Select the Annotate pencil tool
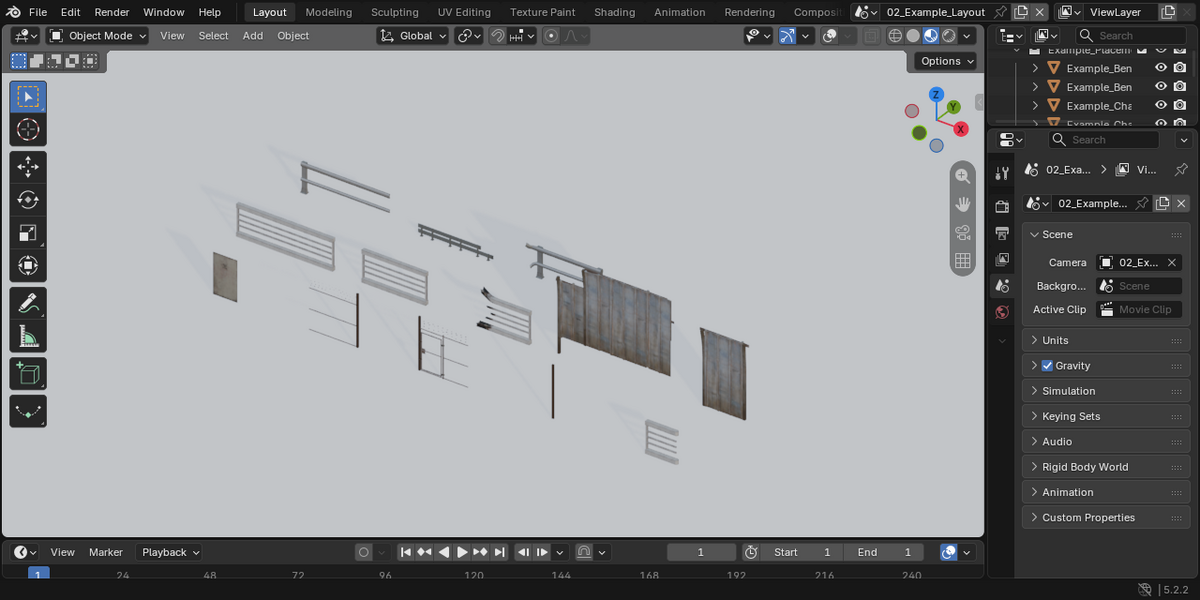Image resolution: width=1200 pixels, height=600 pixels. point(28,303)
